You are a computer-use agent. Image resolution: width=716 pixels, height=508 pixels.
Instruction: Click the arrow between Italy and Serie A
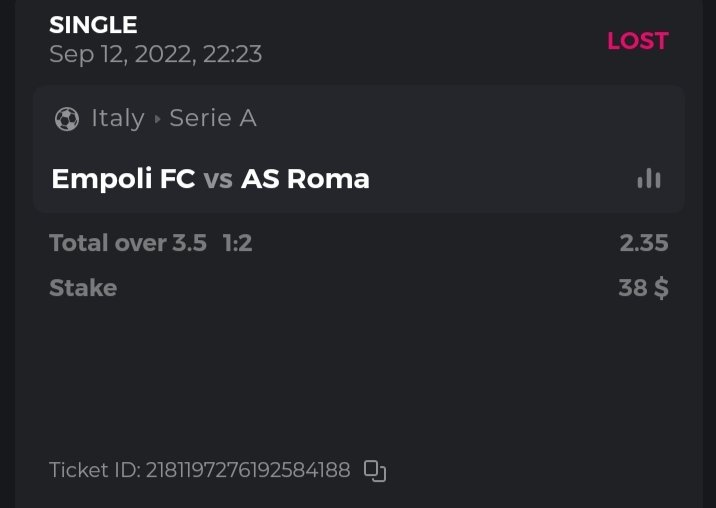(x=157, y=119)
